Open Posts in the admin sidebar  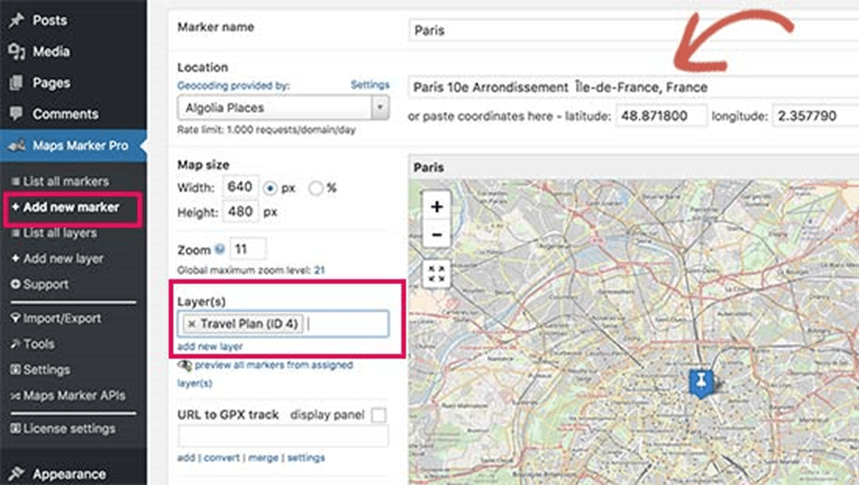(x=49, y=20)
